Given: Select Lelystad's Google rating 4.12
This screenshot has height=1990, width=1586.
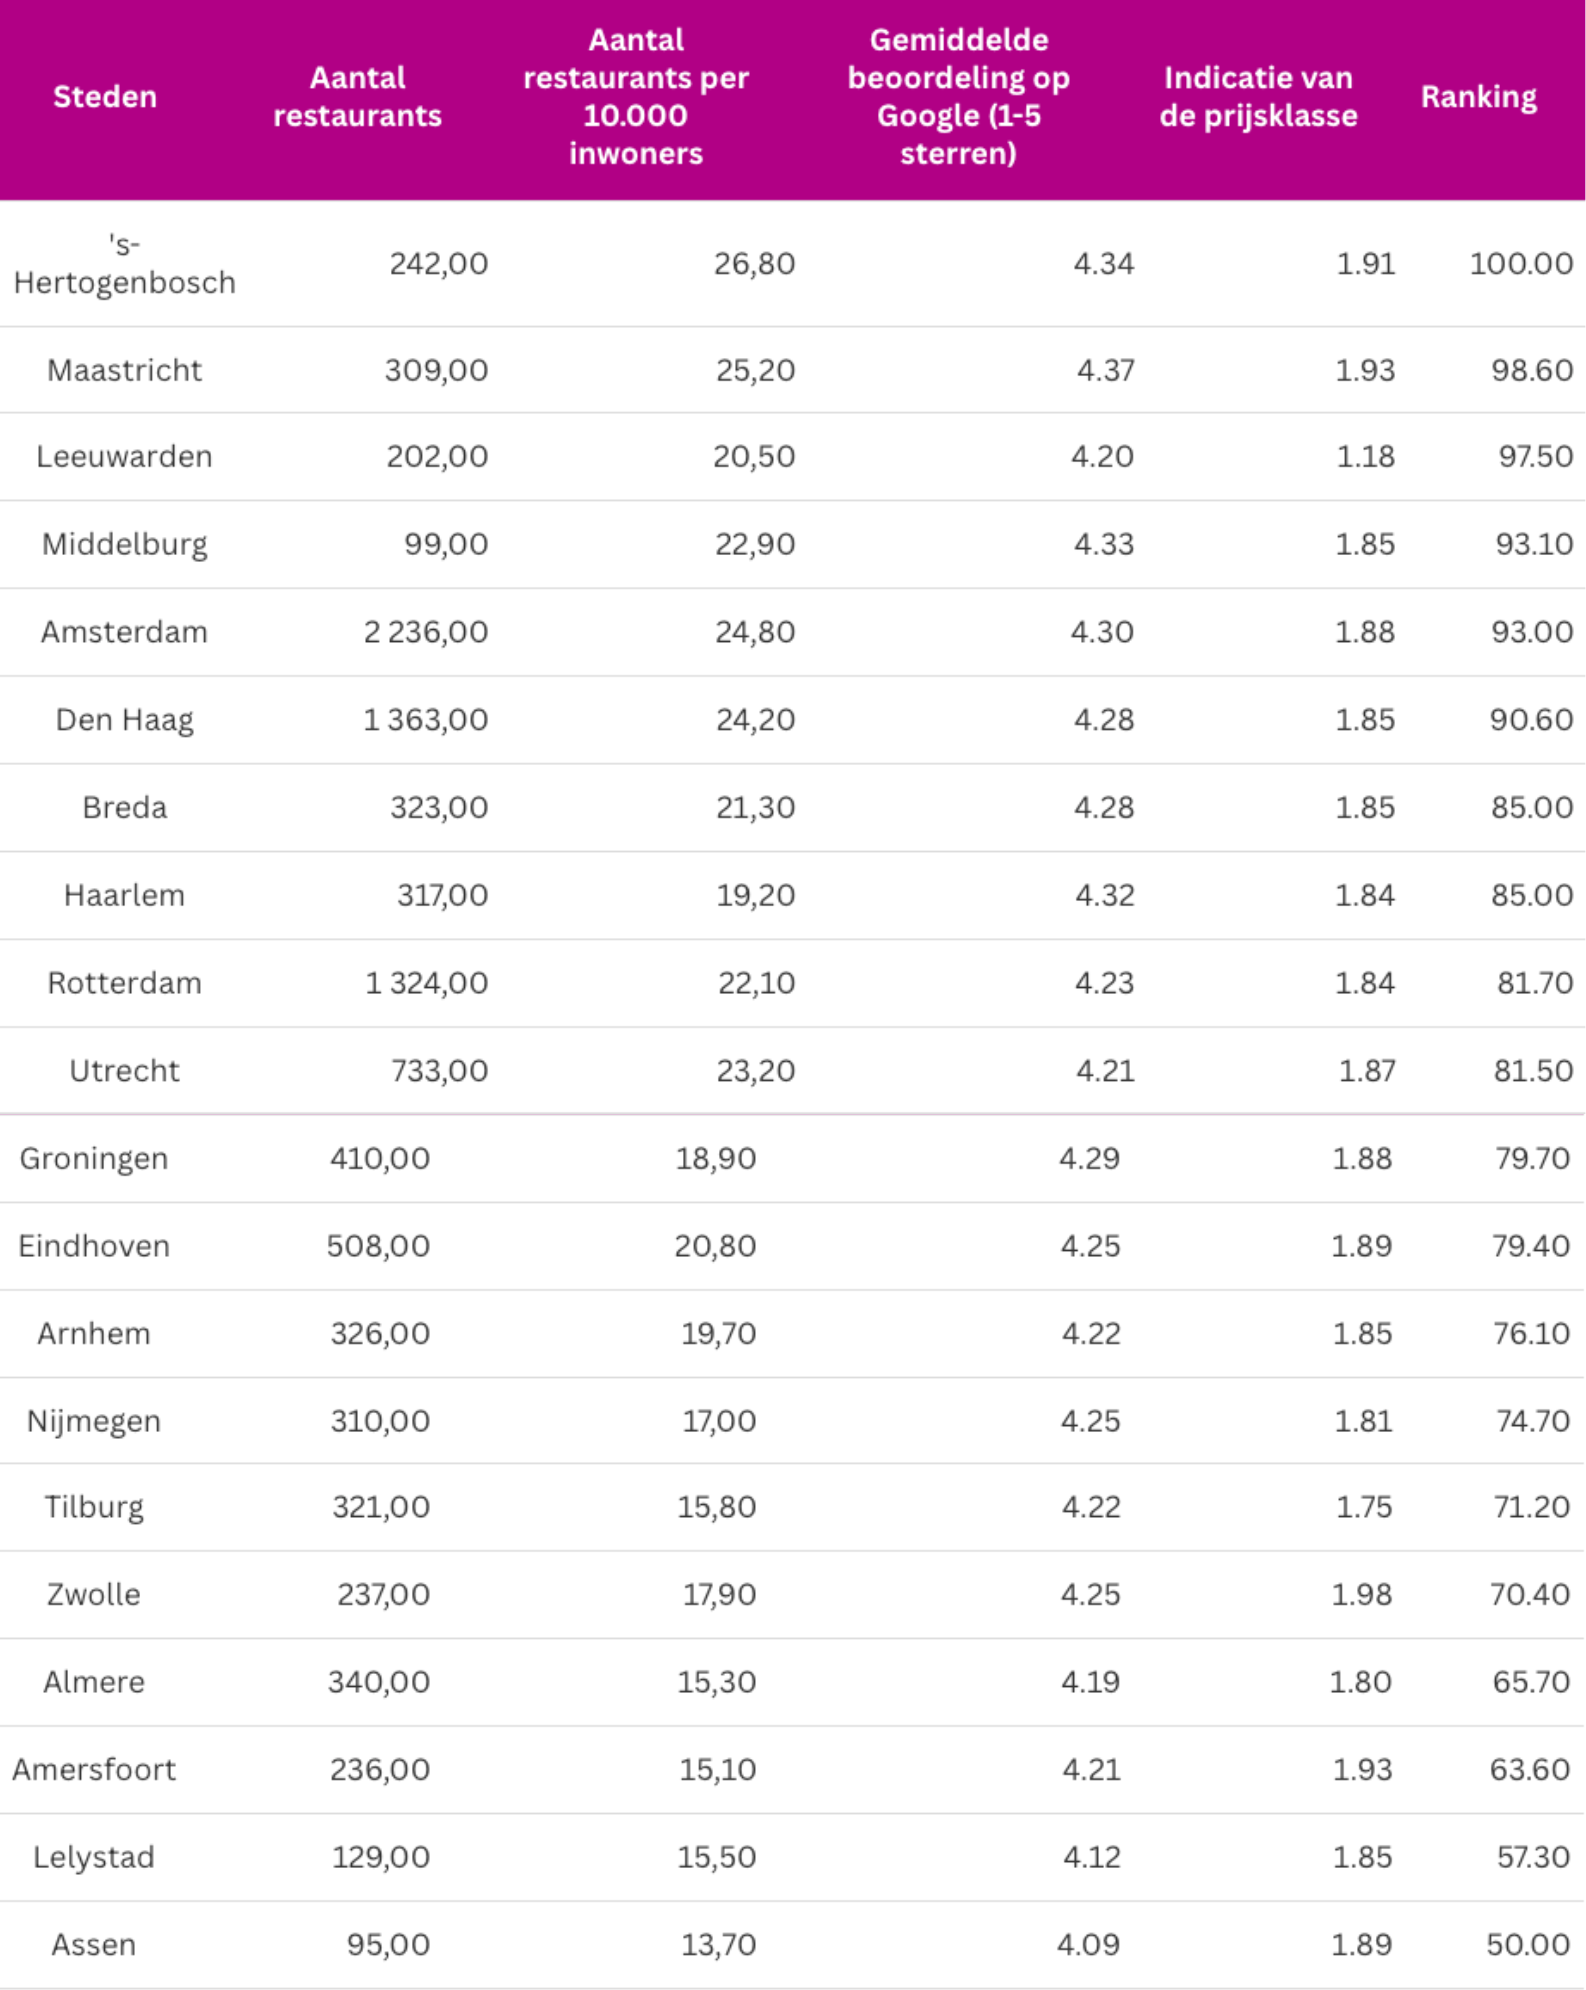Looking at the screenshot, I should 1091,1857.
